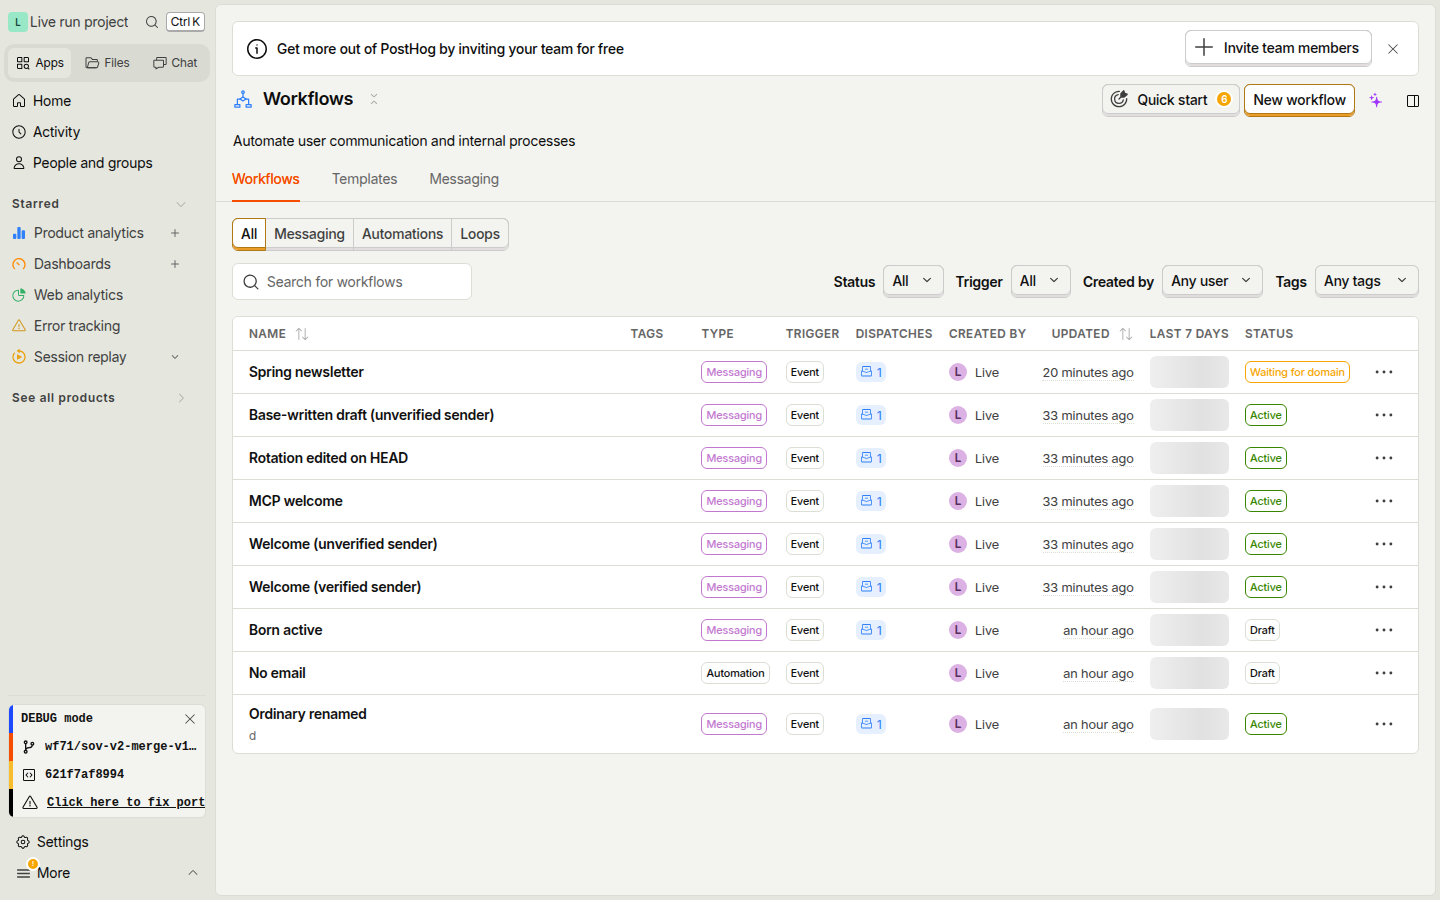1440x900 pixels.
Task: Open actions menu for No email
Action: pyautogui.click(x=1384, y=673)
